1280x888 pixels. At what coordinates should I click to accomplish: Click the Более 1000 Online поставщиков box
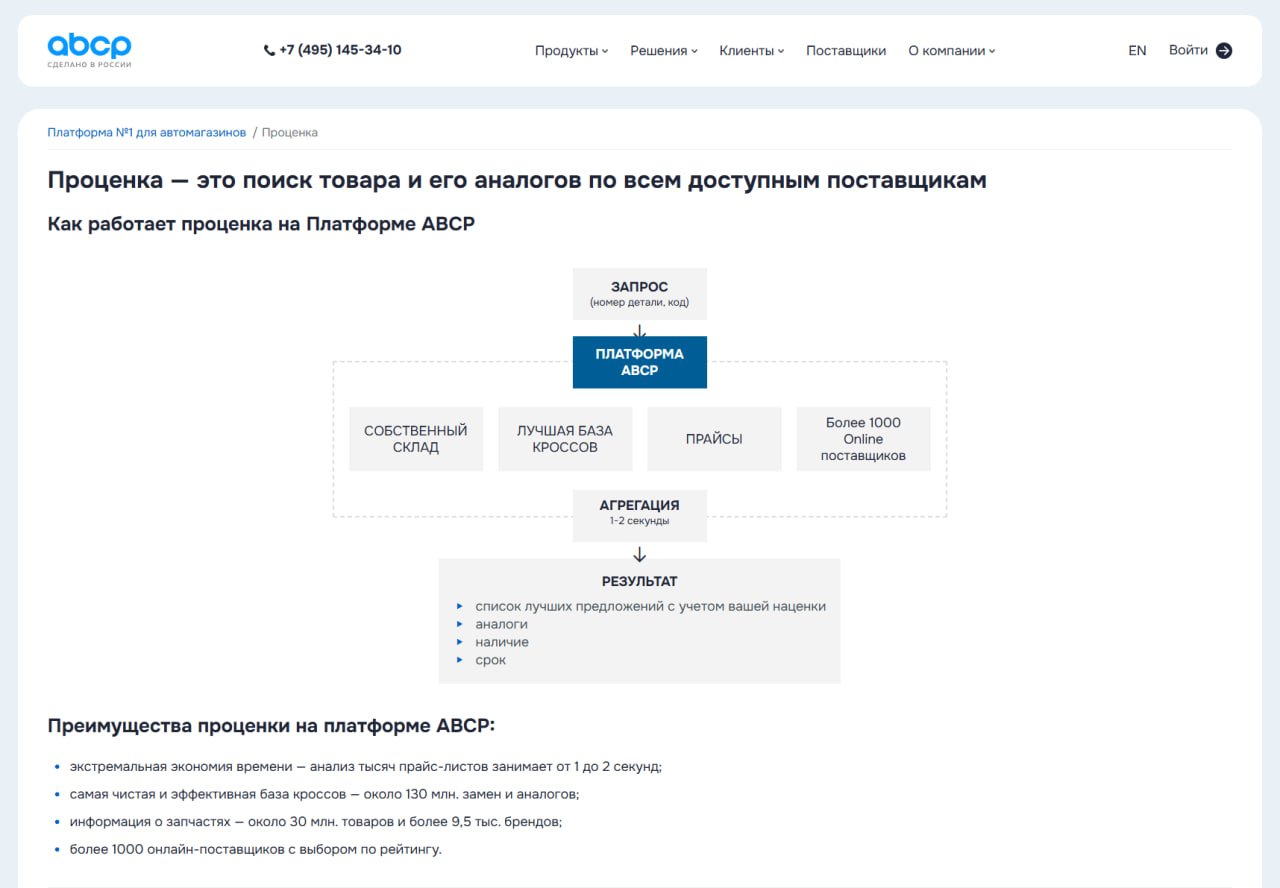coord(864,439)
